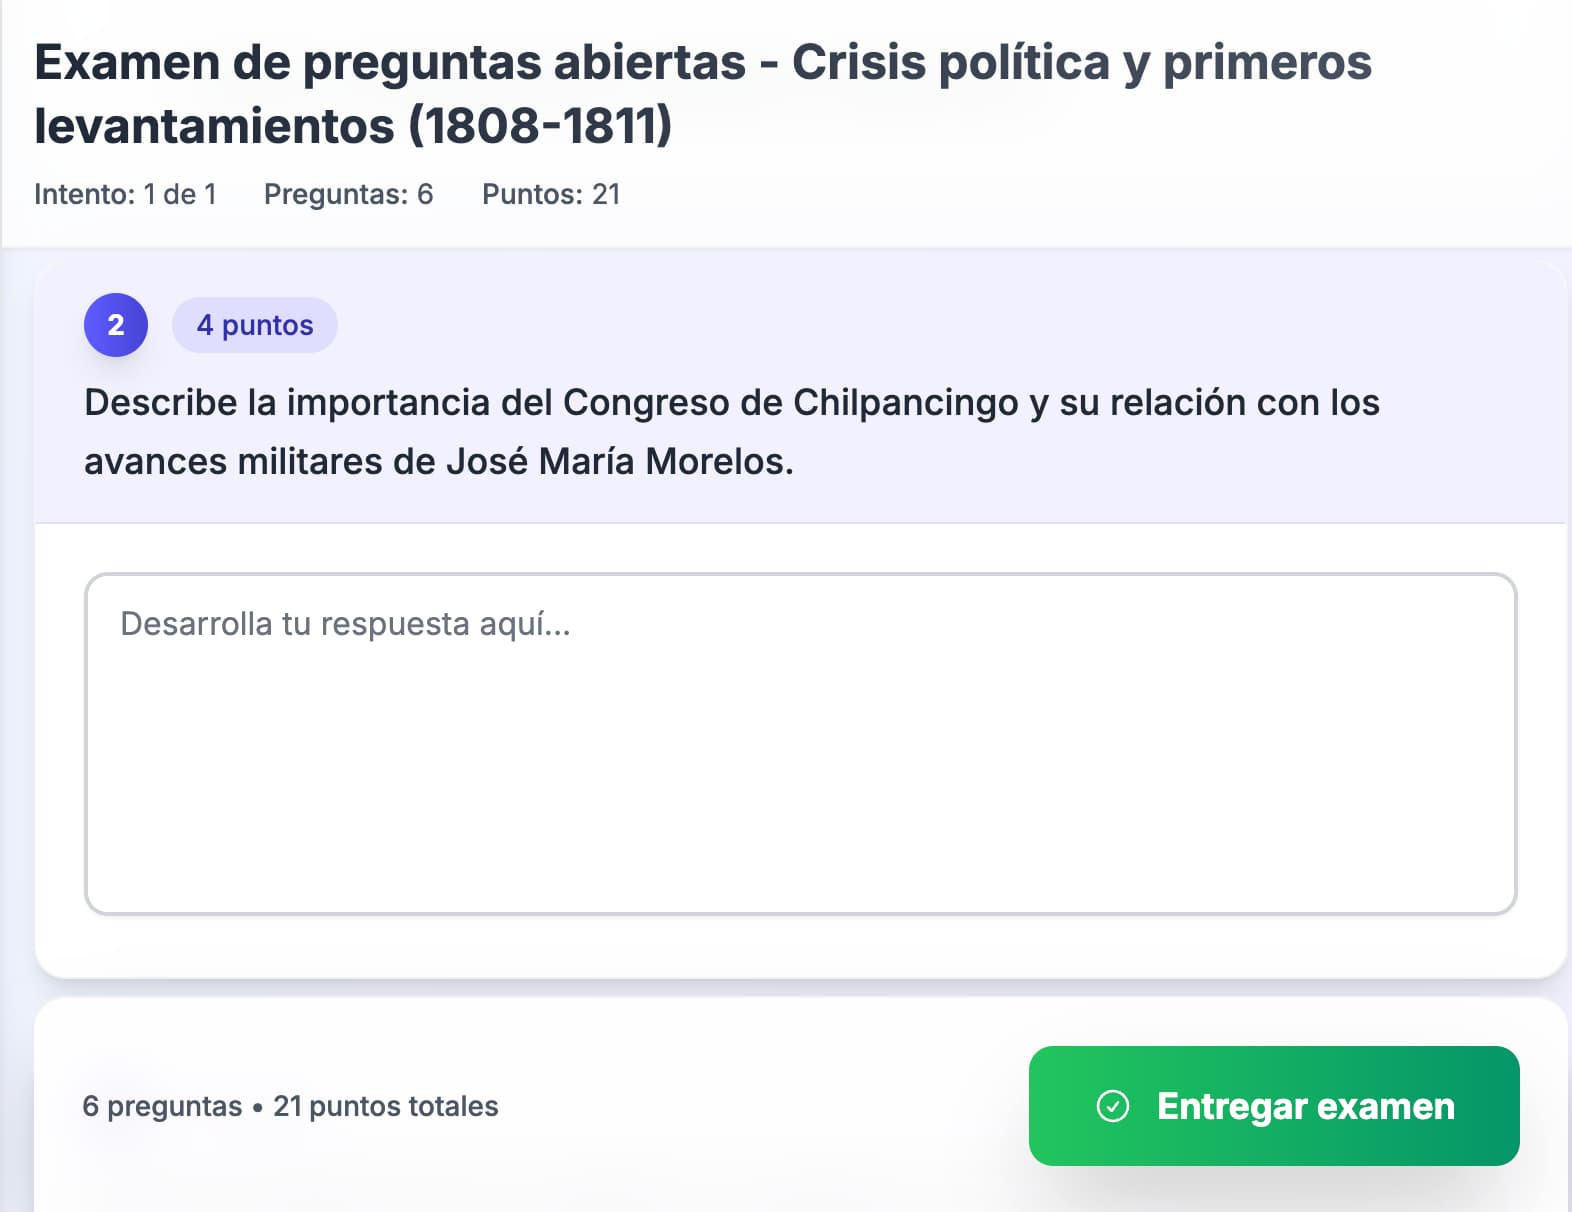The width and height of the screenshot is (1572, 1212).
Task: Focus the answer text area
Action: pos(800,743)
